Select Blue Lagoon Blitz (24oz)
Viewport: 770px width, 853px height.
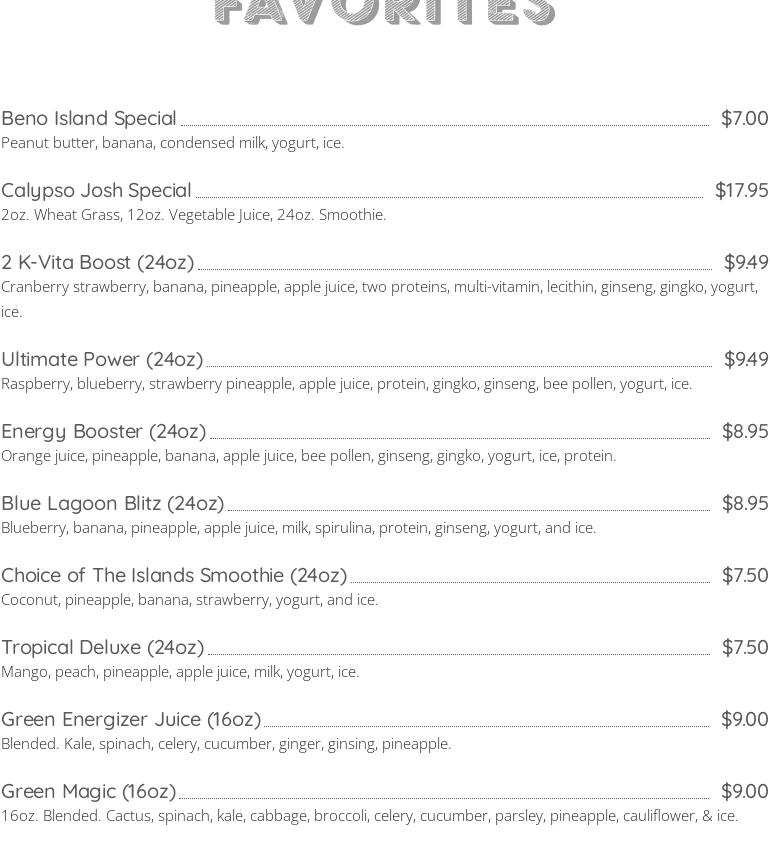(x=113, y=503)
